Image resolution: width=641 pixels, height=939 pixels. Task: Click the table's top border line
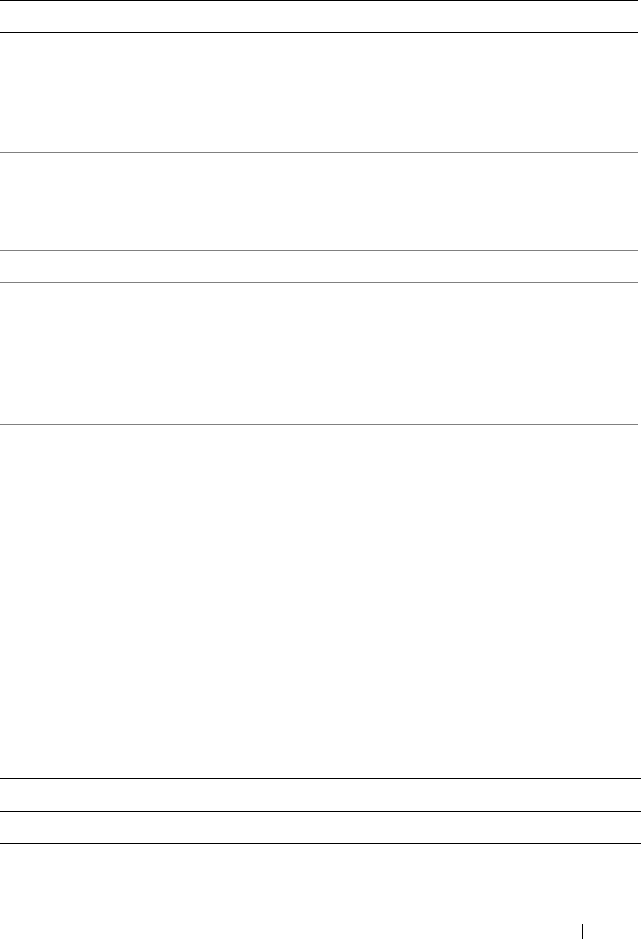click(x=320, y=1)
